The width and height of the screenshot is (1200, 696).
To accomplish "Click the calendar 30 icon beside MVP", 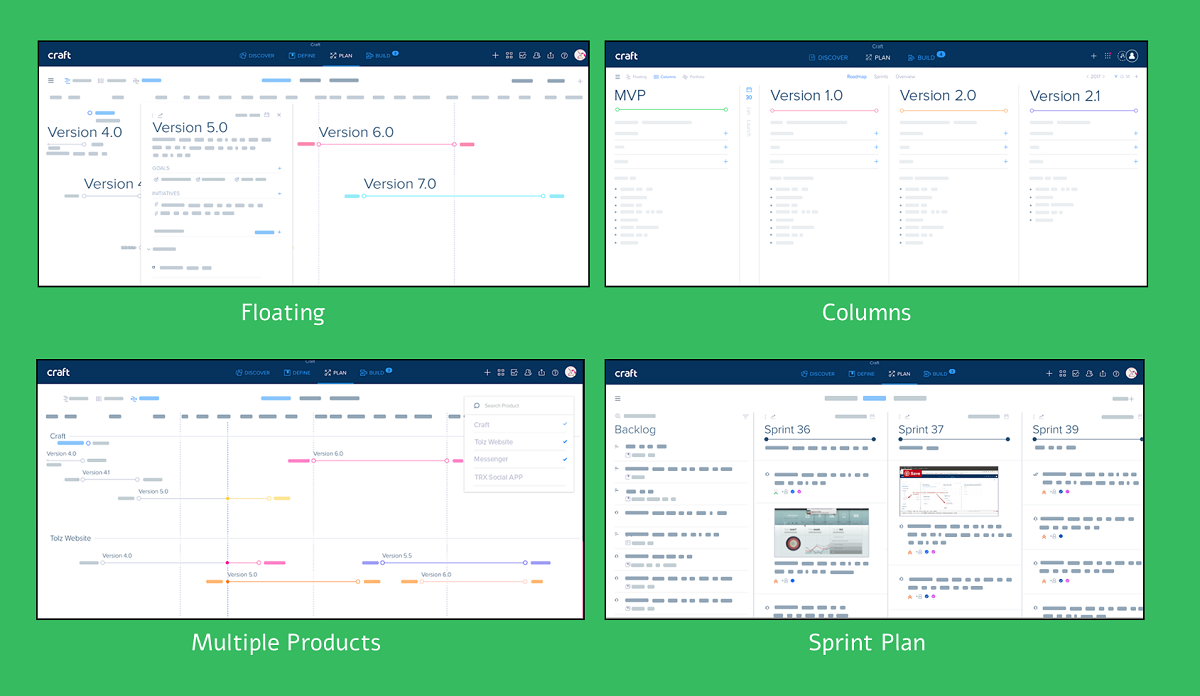I will [748, 94].
